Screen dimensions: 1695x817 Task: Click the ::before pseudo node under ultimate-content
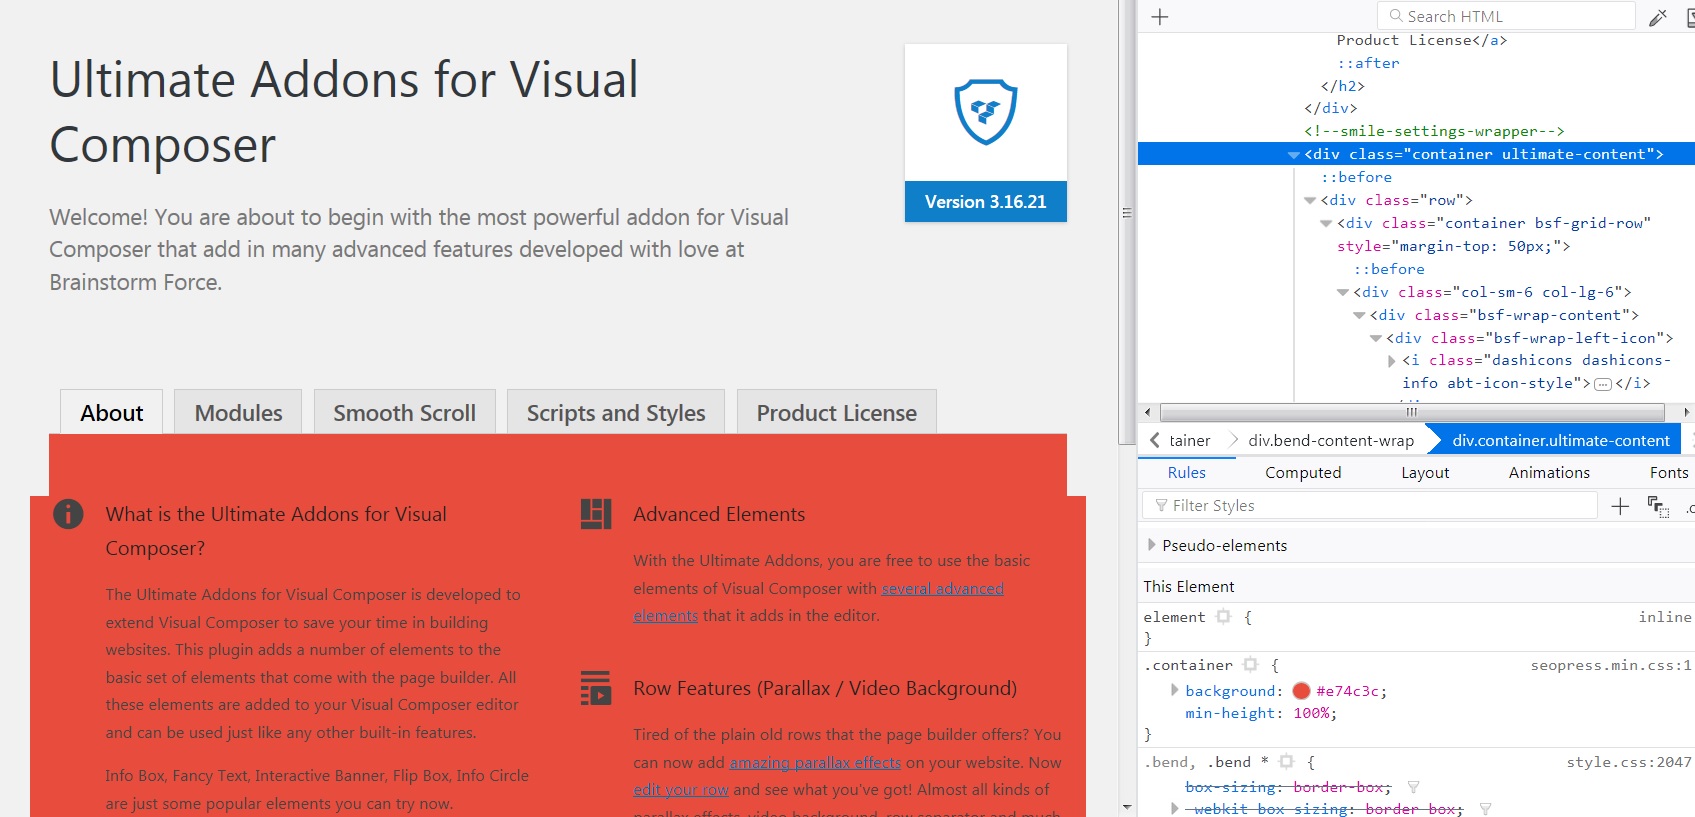1356,177
